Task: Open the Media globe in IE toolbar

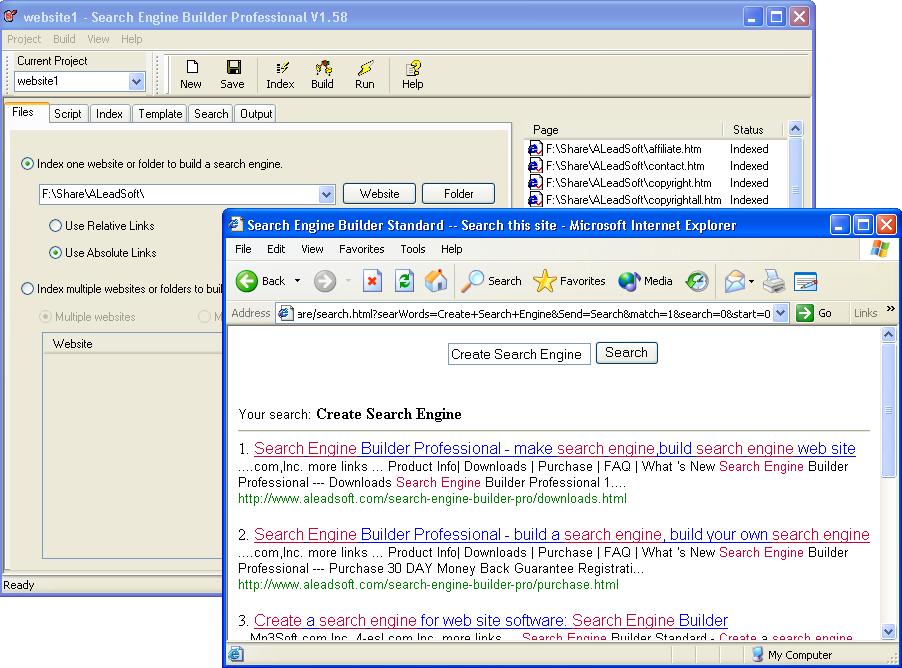Action: click(645, 281)
